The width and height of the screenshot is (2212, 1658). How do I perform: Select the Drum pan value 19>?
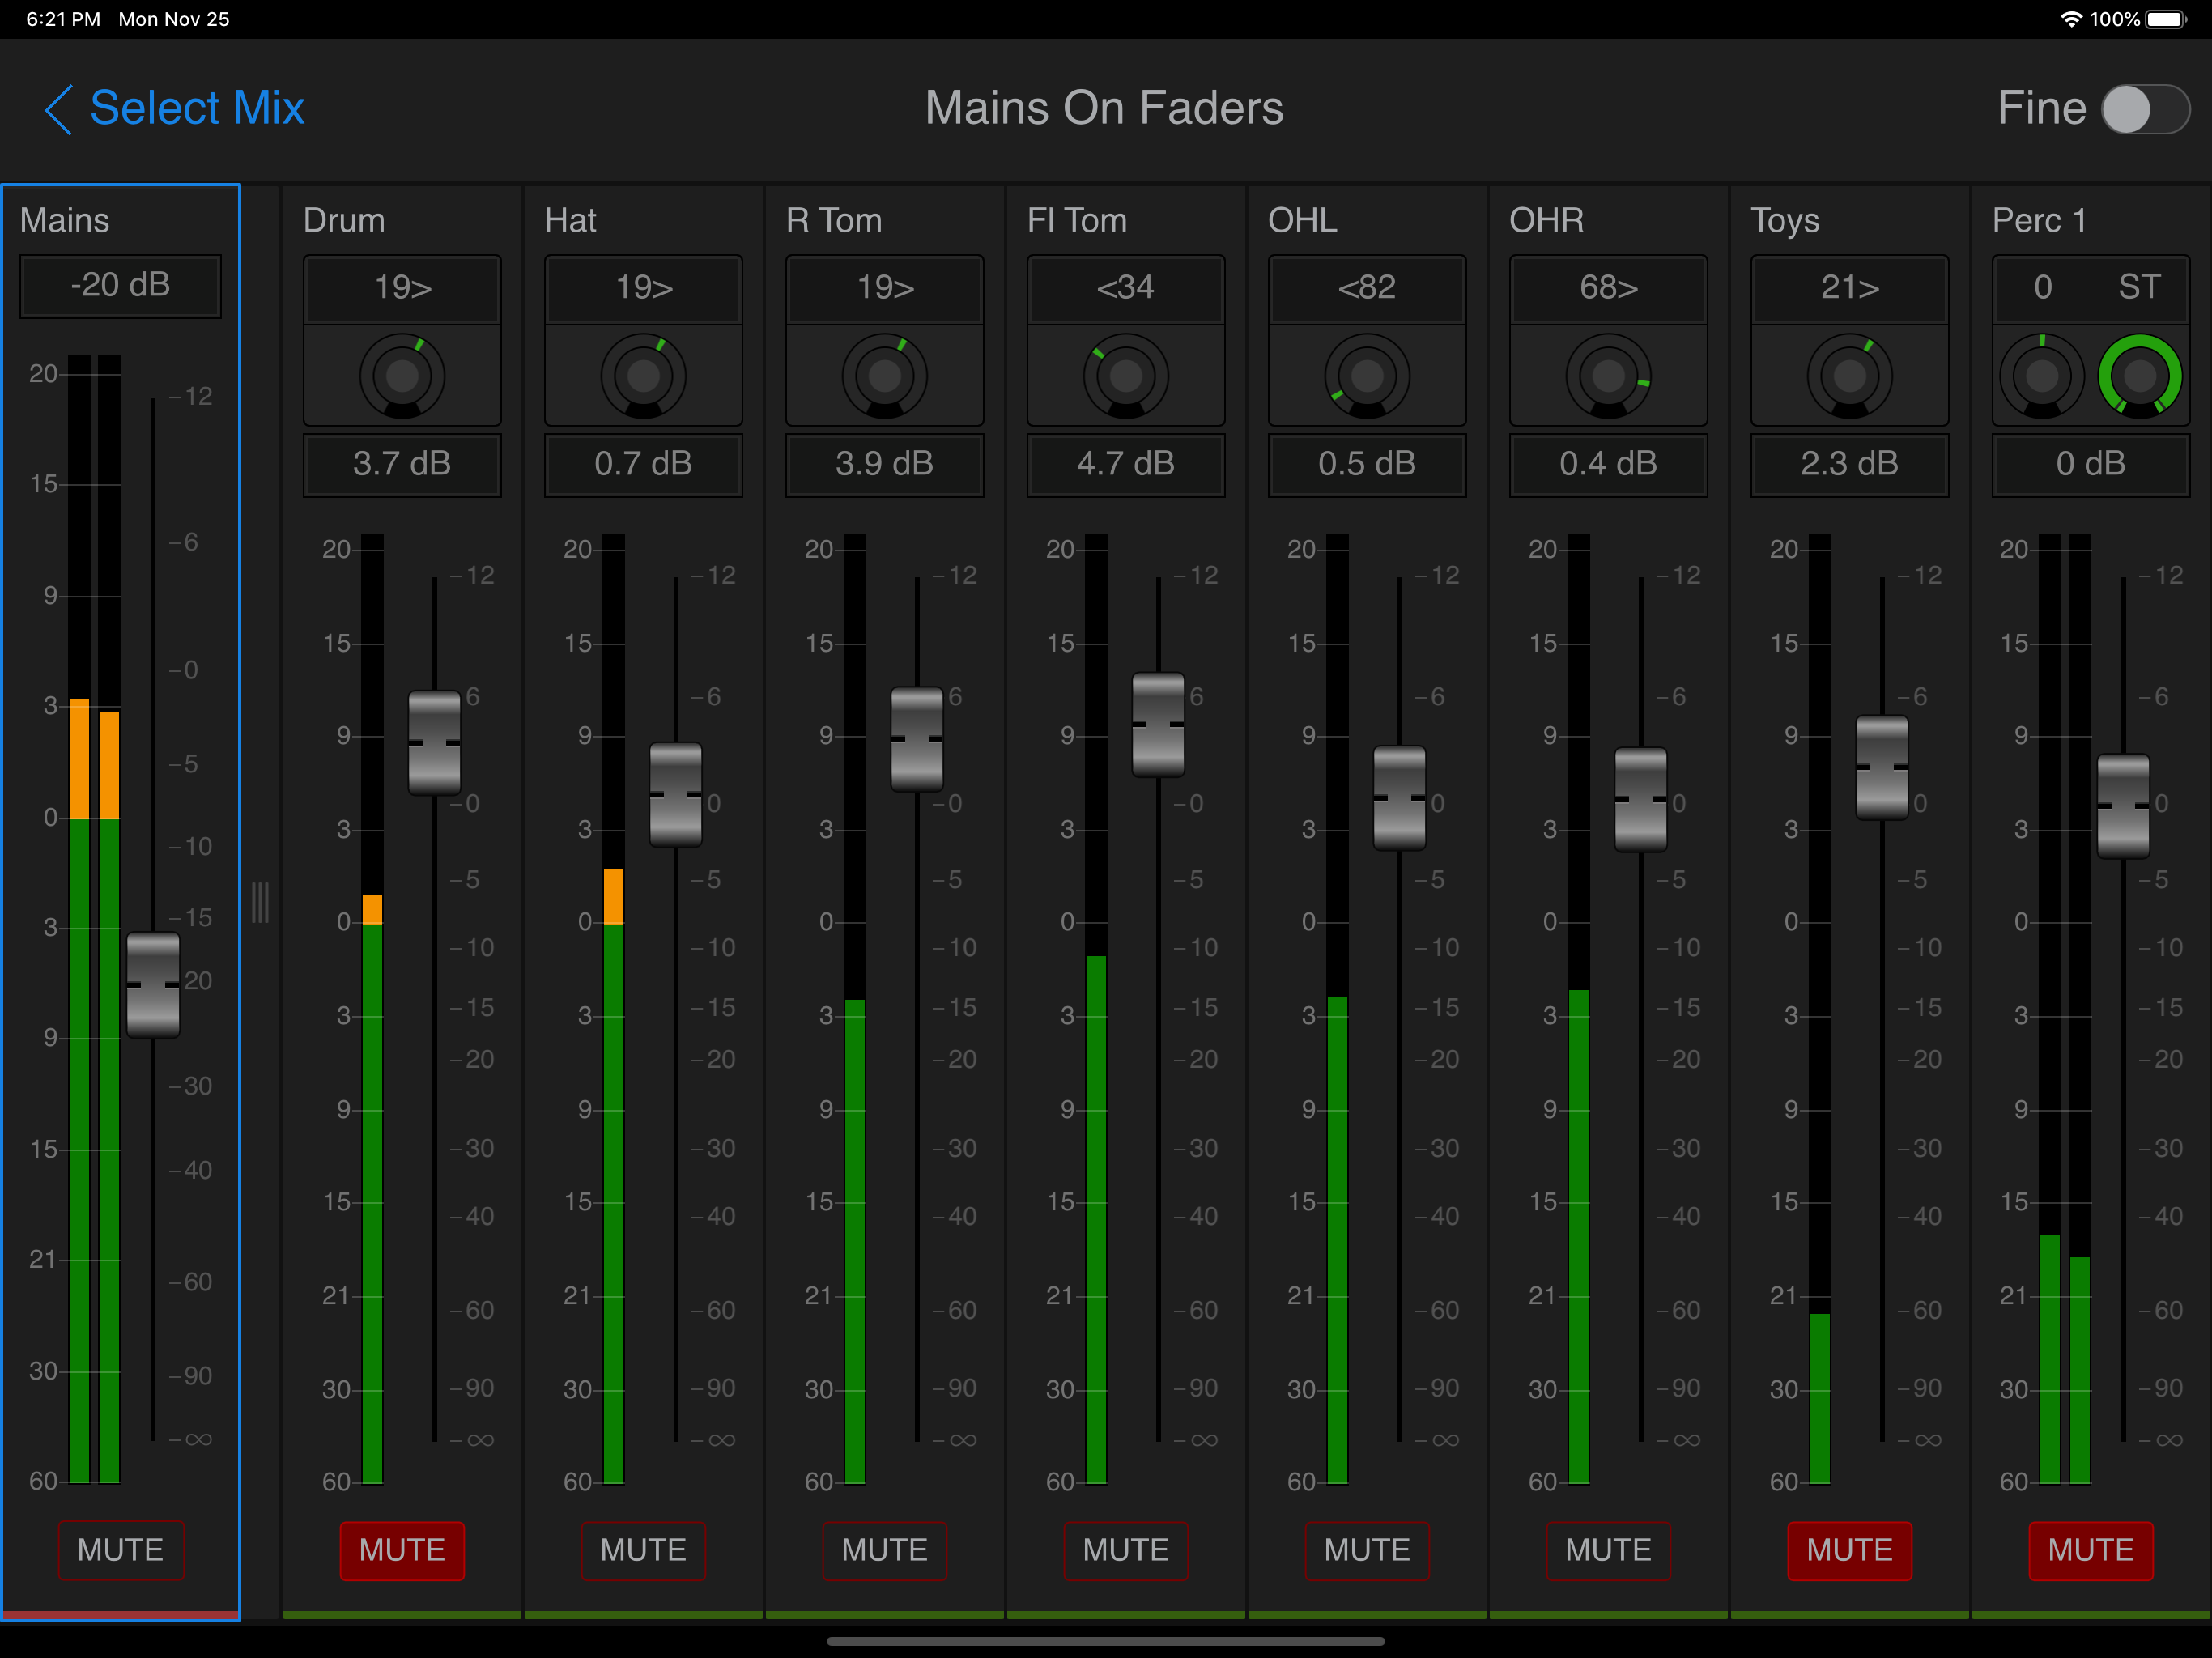(x=402, y=288)
